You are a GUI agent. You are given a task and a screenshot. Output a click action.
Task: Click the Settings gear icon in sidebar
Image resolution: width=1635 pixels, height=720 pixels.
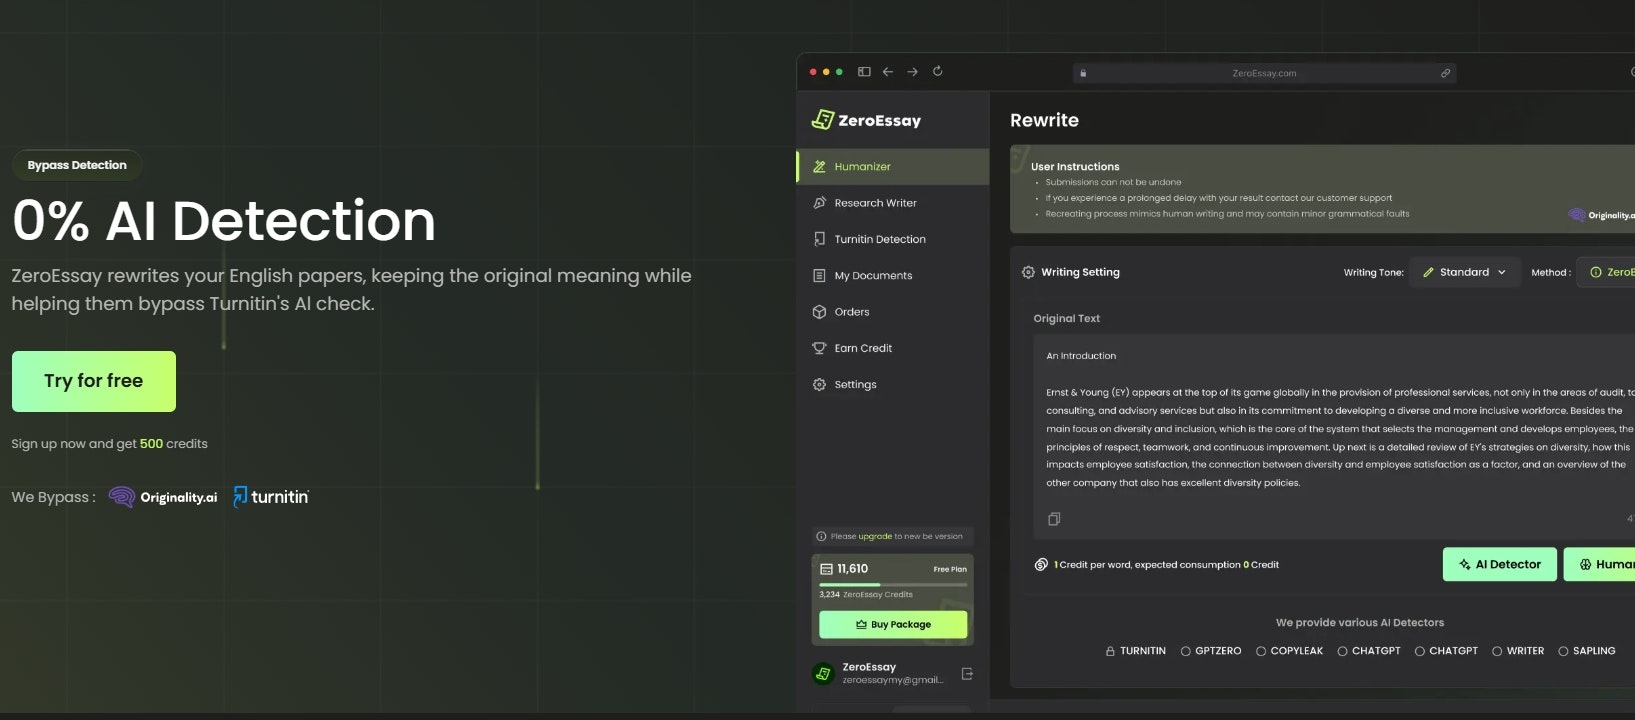tap(819, 384)
